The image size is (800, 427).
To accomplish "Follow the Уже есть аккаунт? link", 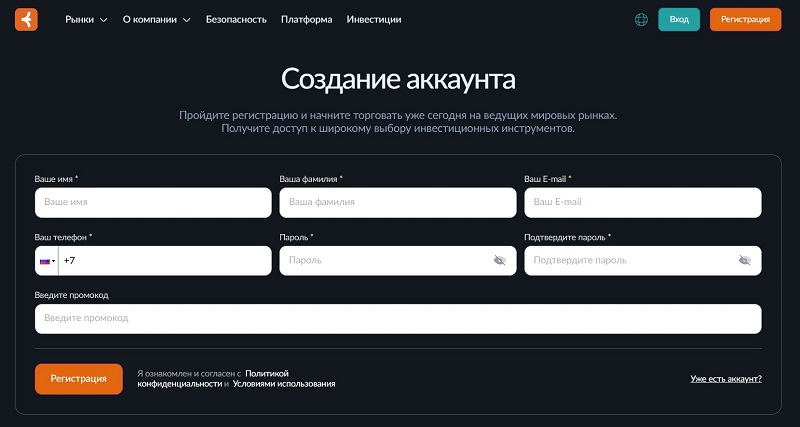I will coord(726,379).
